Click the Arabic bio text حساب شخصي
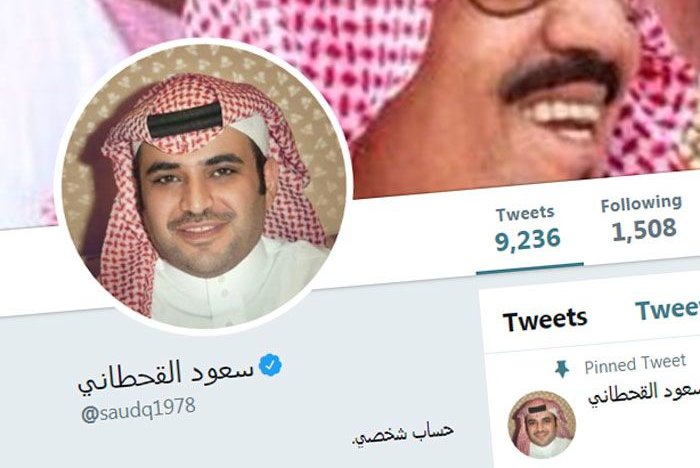The width and height of the screenshot is (700, 468). [x=403, y=432]
